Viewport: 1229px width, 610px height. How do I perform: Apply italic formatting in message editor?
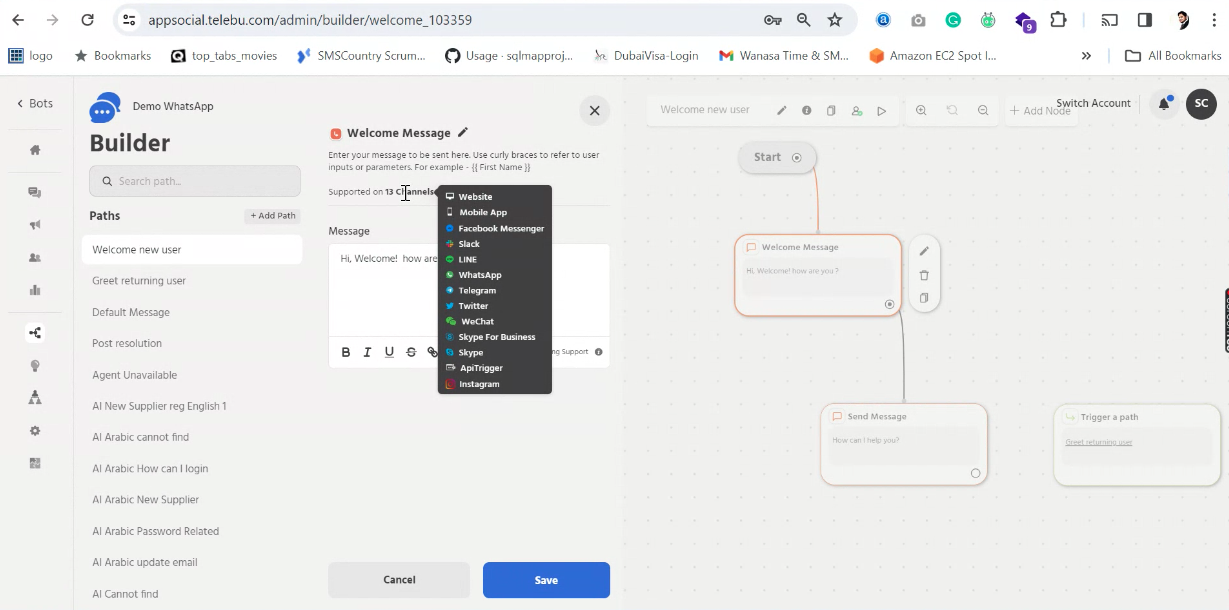367,352
